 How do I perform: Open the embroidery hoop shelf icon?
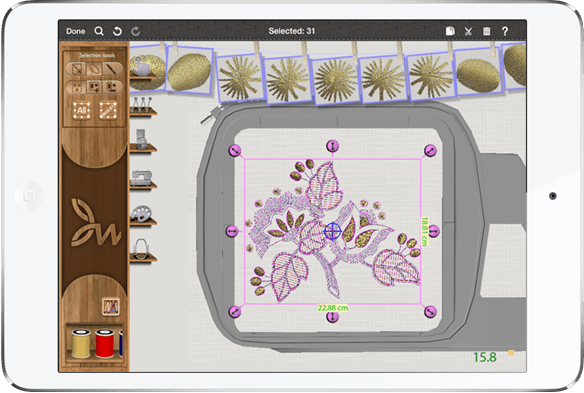click(142, 250)
